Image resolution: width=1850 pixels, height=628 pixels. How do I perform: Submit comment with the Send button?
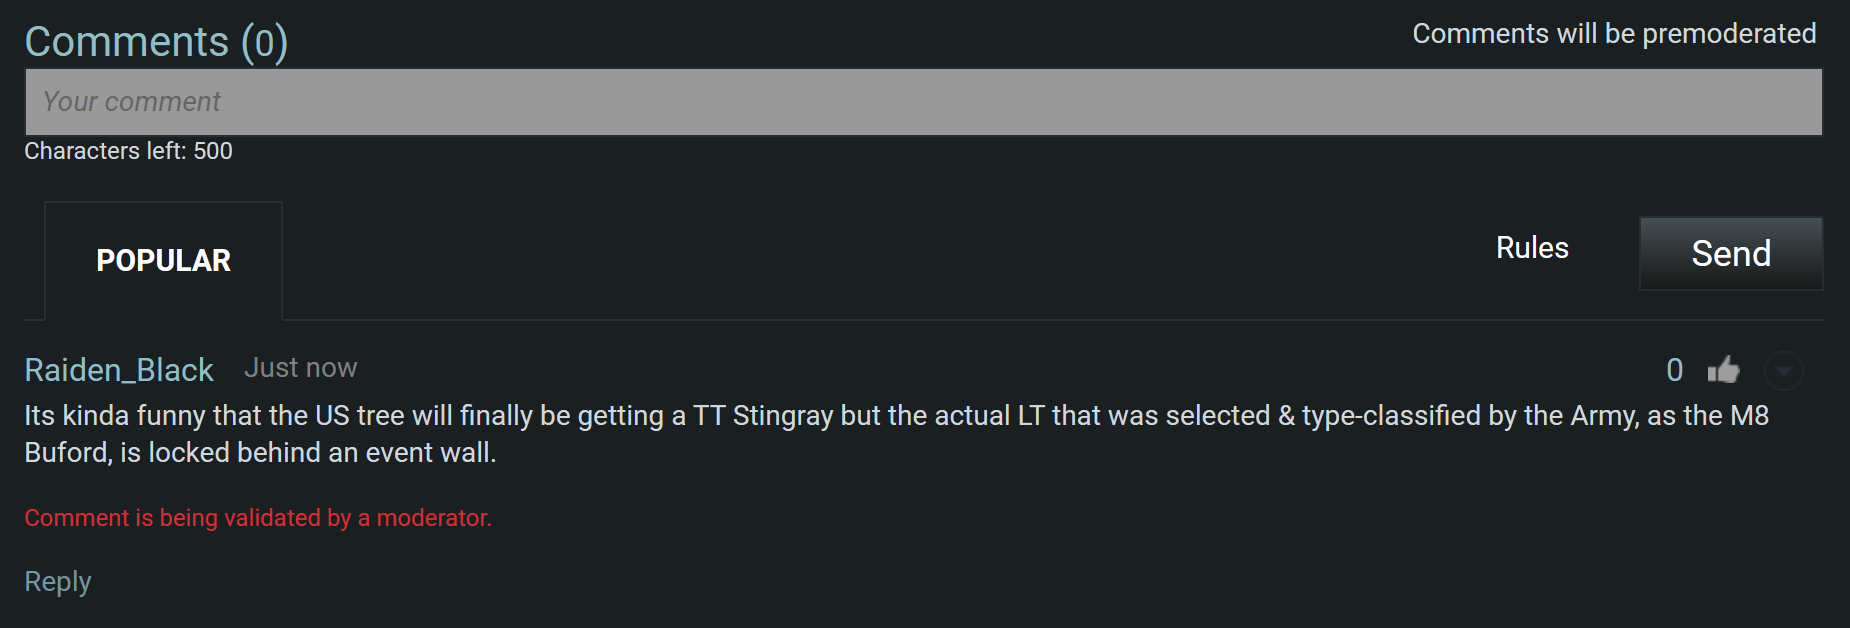click(x=1731, y=254)
